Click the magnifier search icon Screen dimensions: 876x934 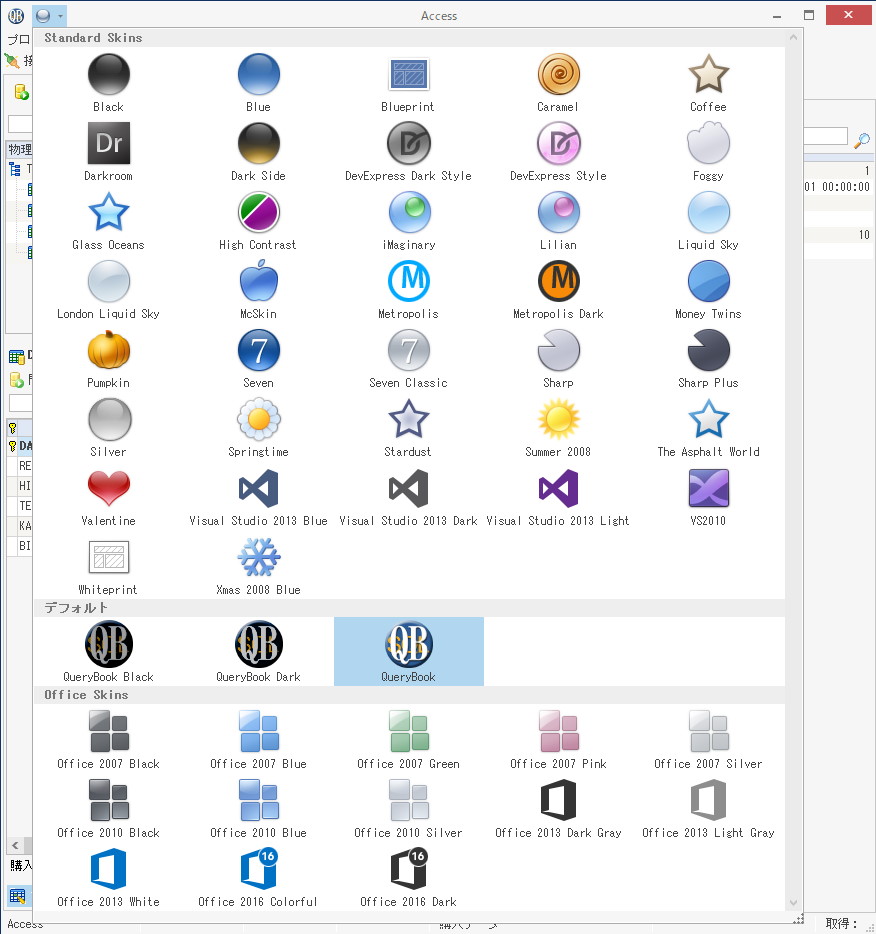click(x=862, y=140)
